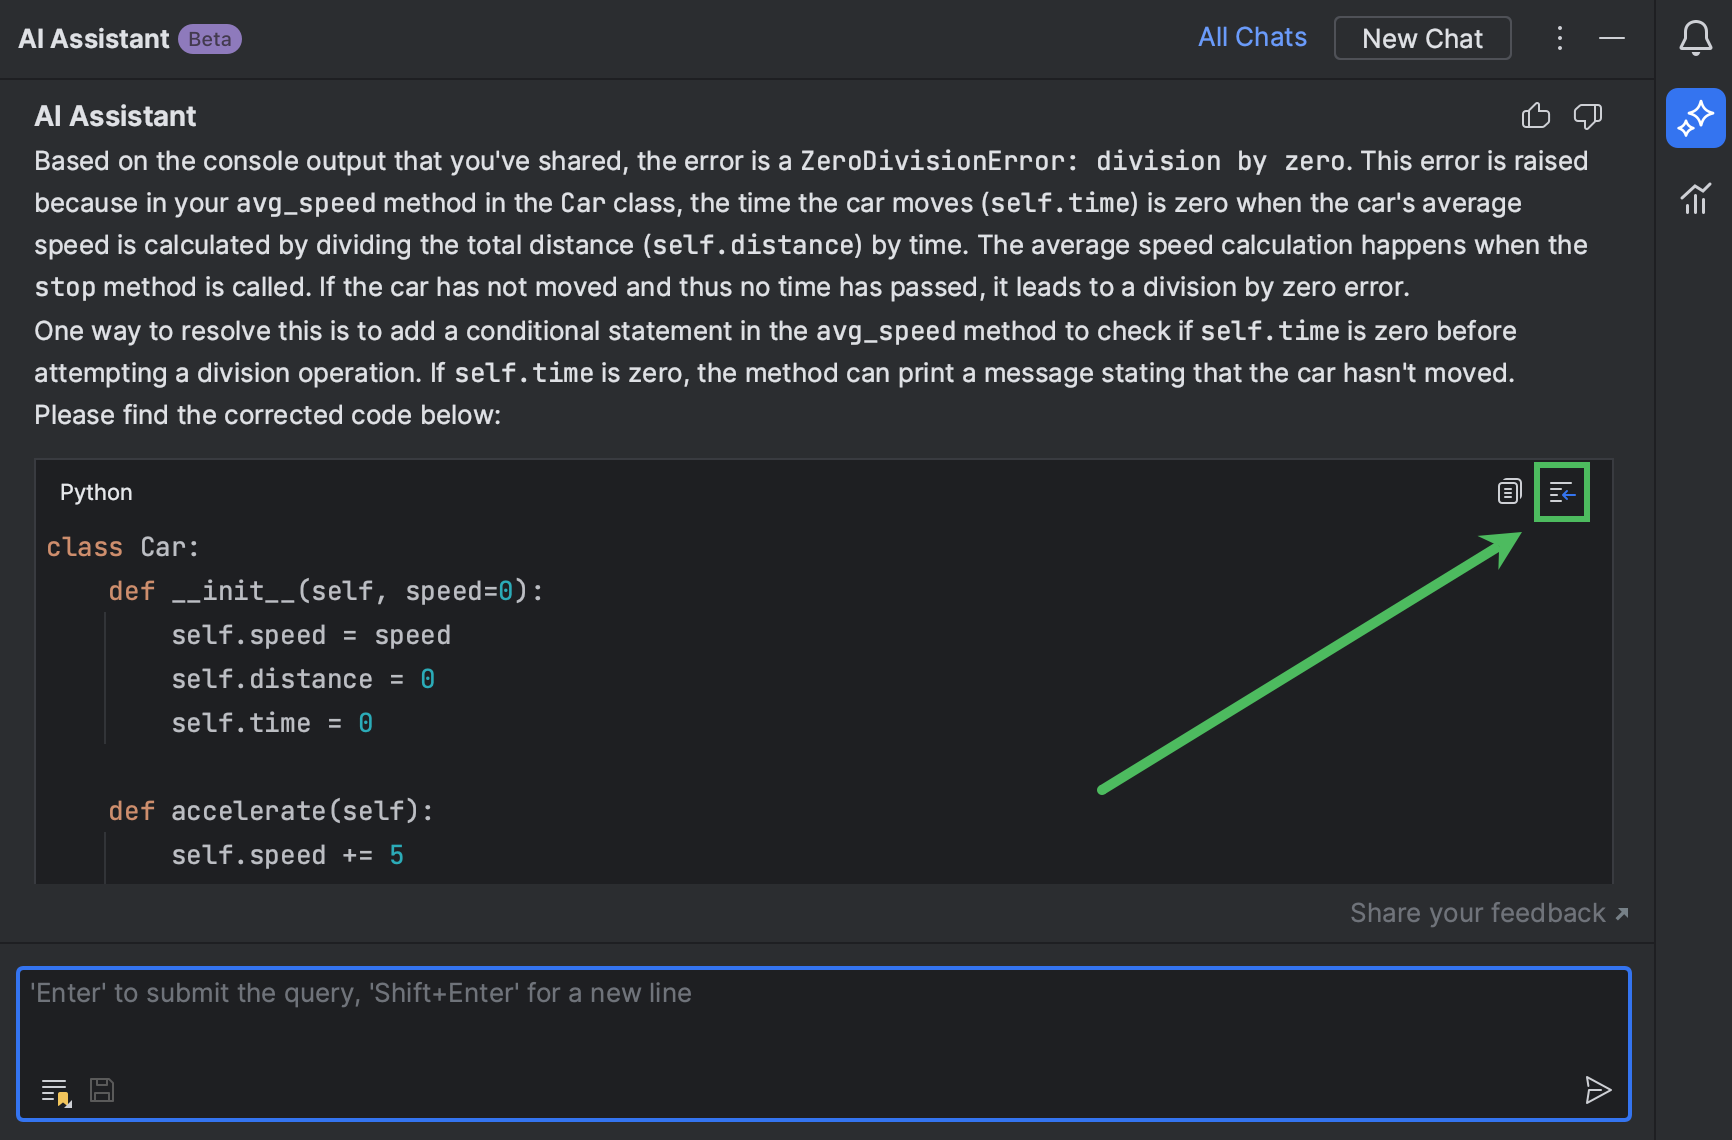Give a thumbs up to the response
This screenshot has width=1732, height=1140.
[1536, 116]
